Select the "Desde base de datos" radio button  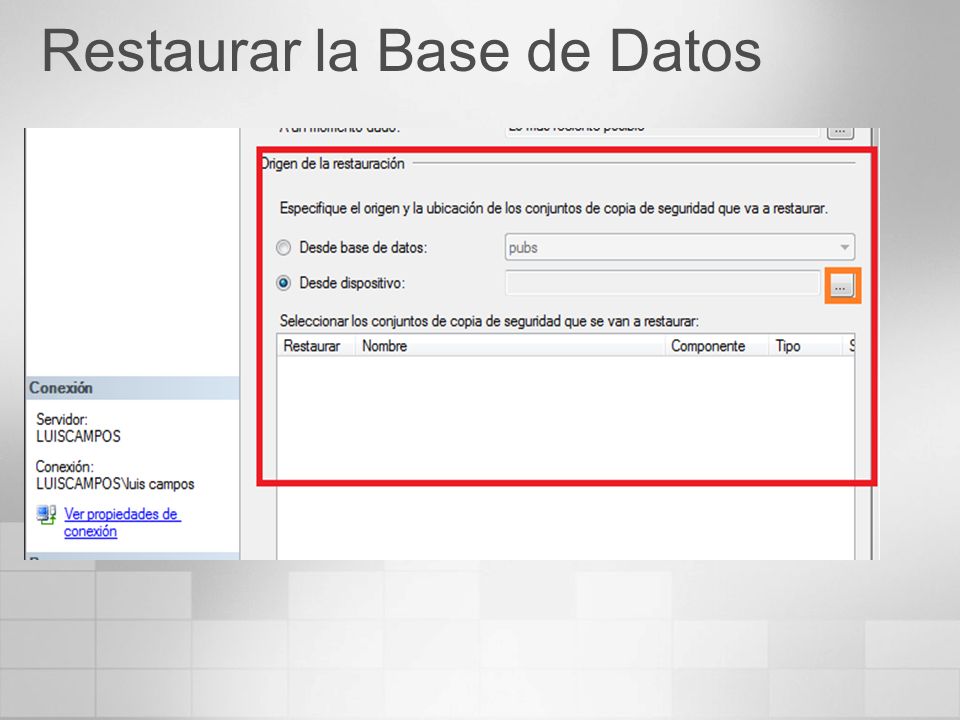point(283,248)
